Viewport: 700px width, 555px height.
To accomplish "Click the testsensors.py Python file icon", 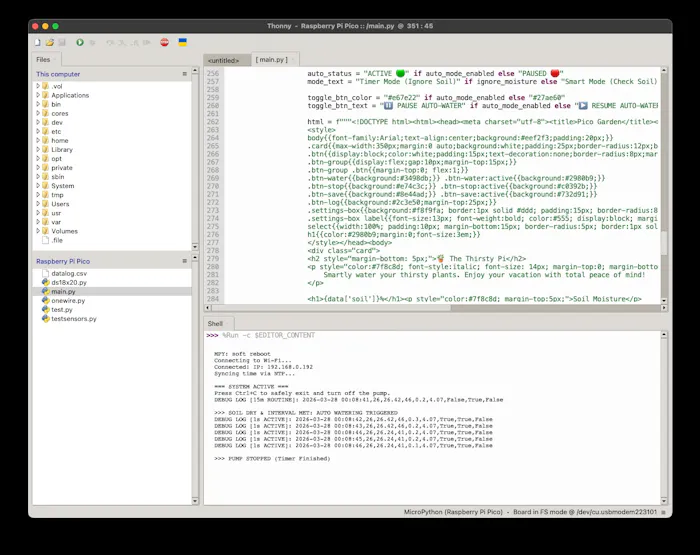I will point(46,318).
